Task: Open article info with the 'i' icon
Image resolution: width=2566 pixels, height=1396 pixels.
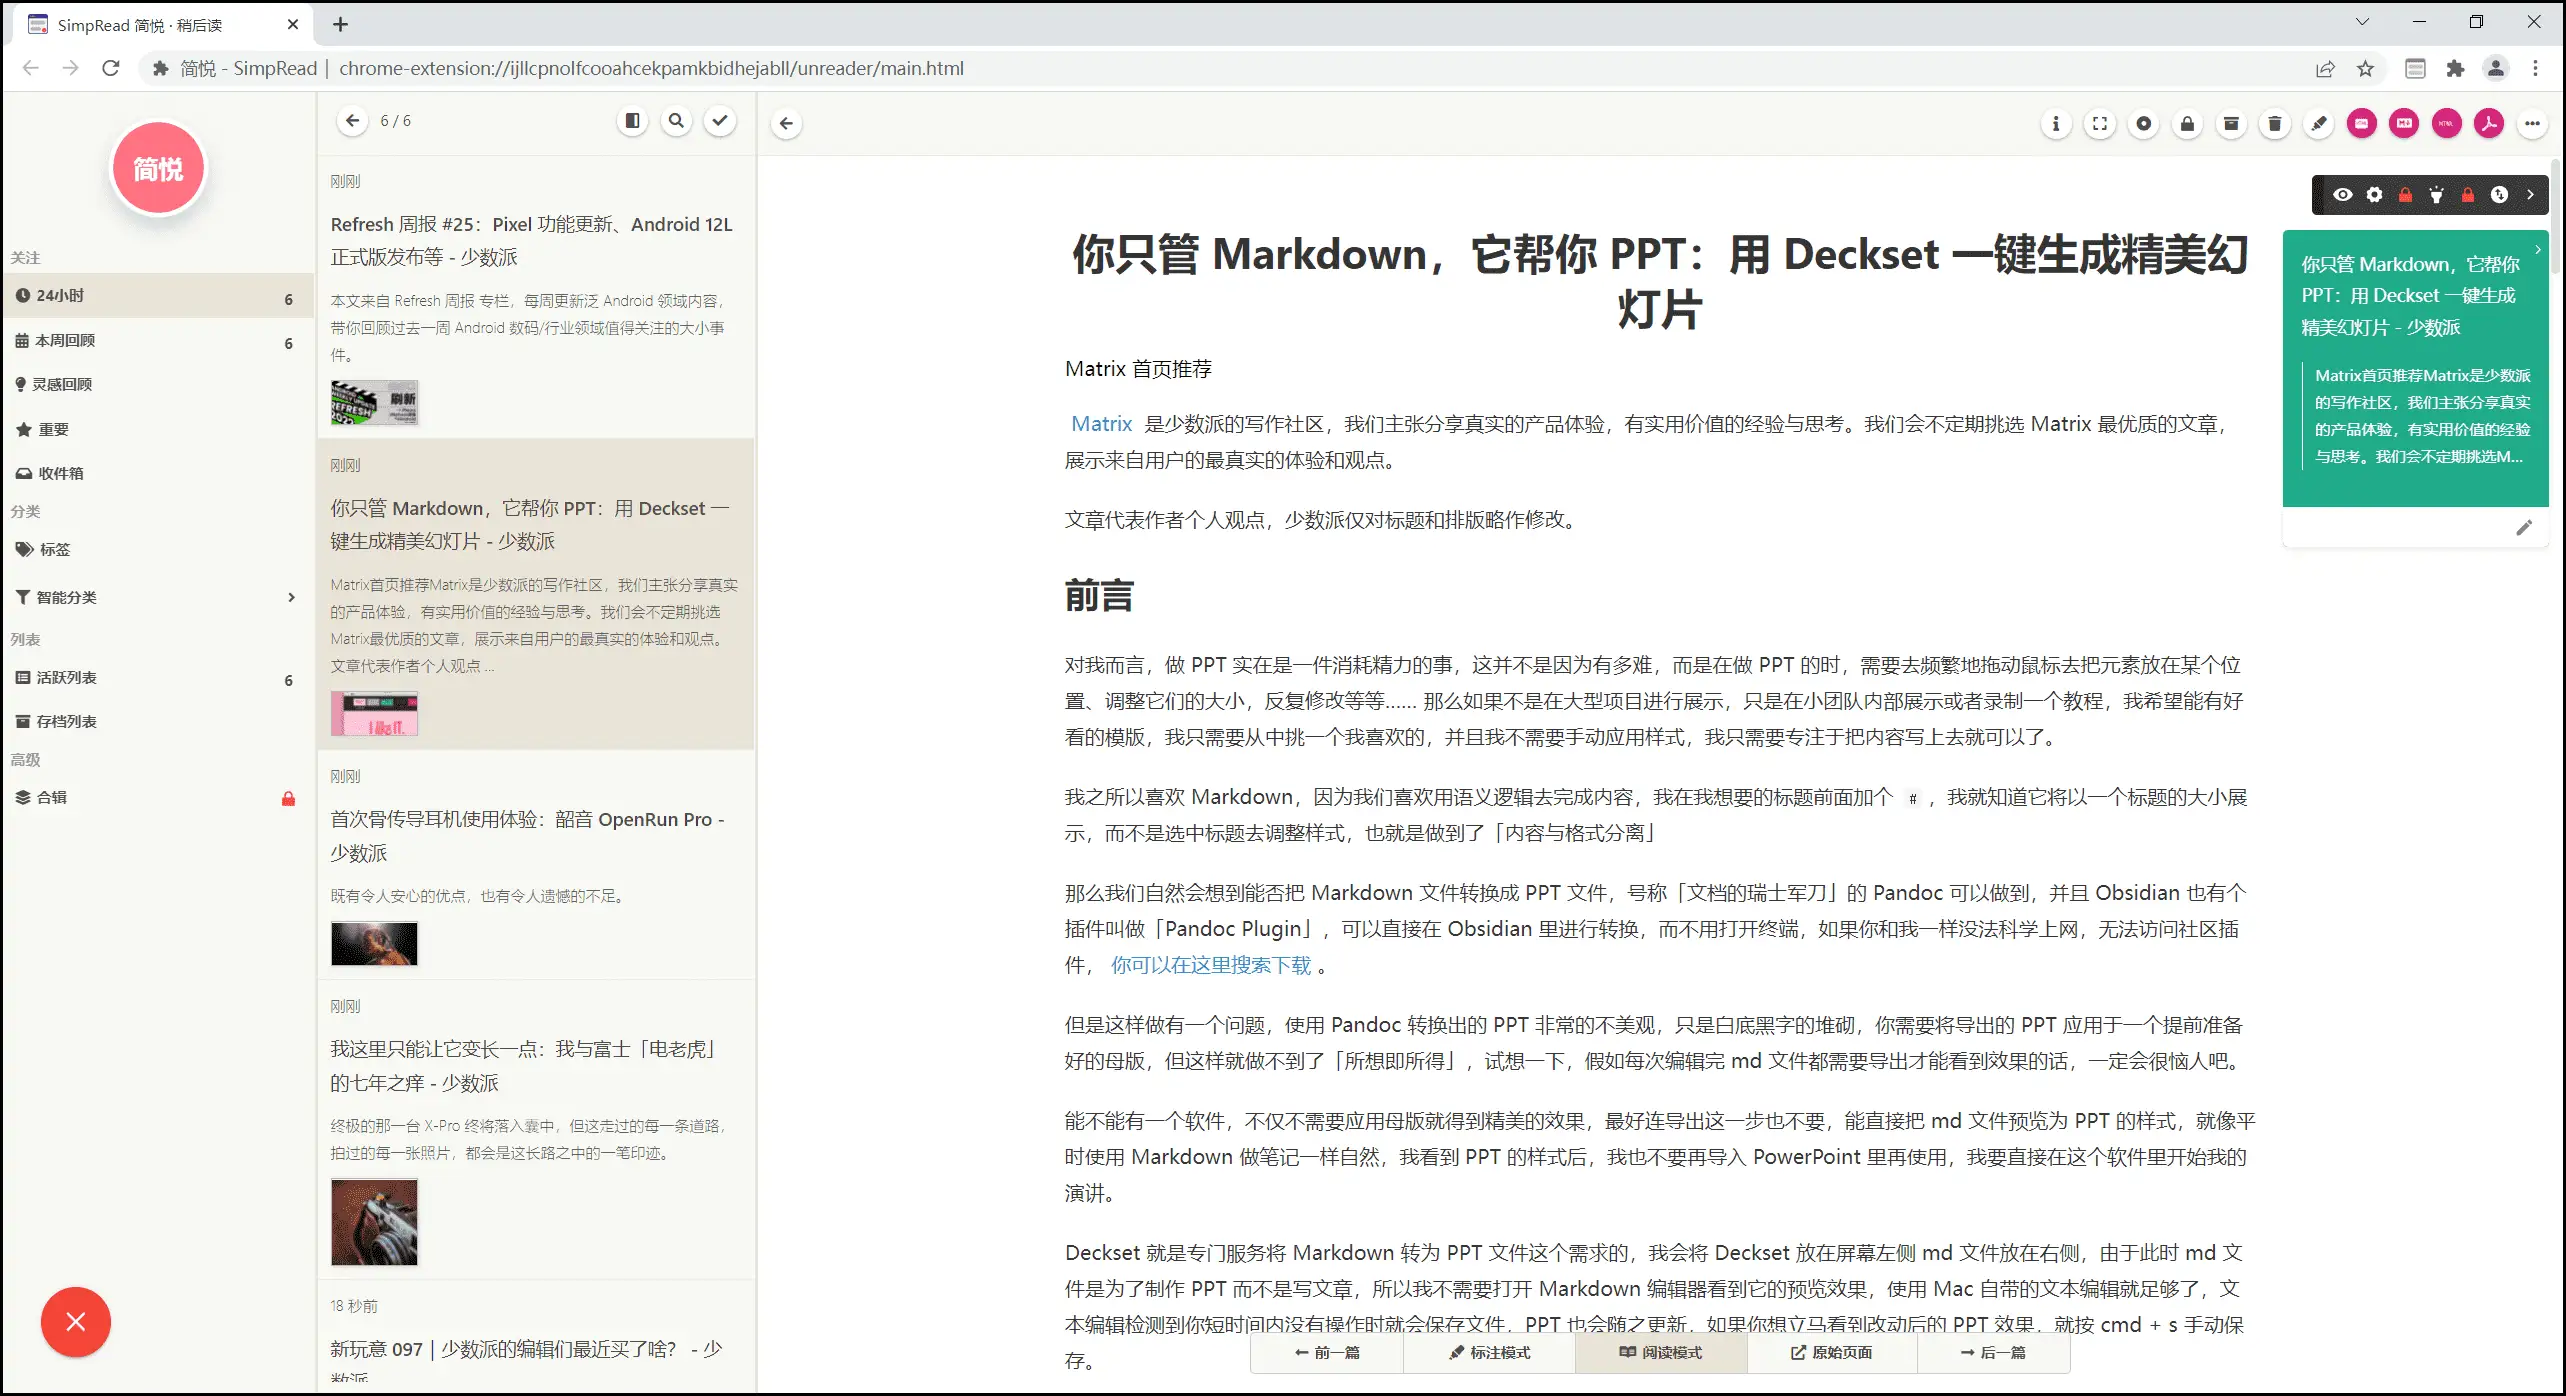Action: (2056, 124)
